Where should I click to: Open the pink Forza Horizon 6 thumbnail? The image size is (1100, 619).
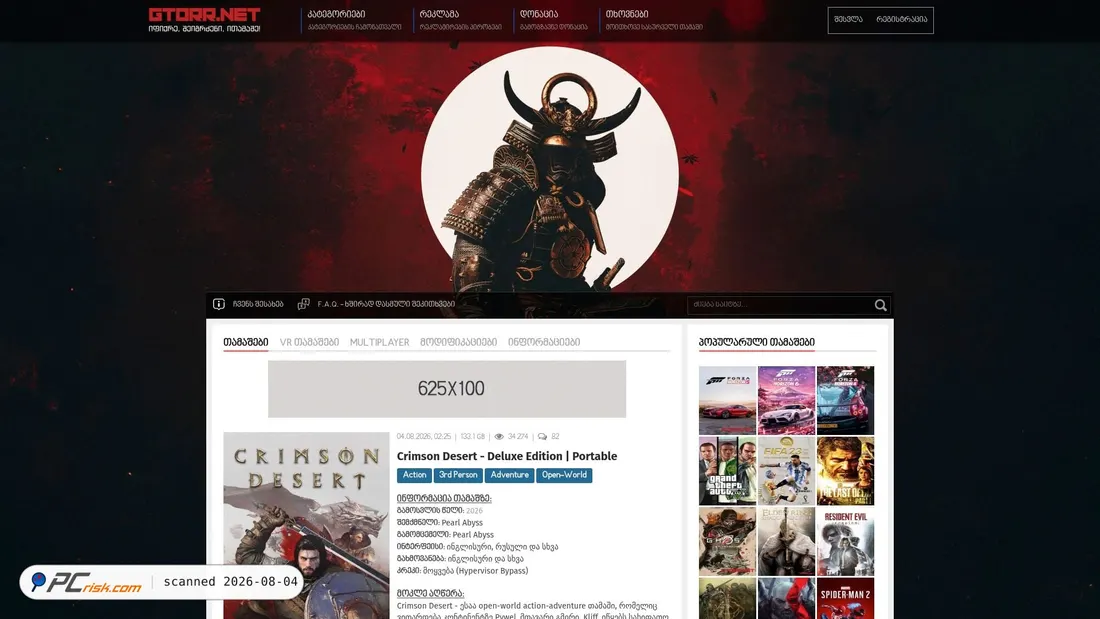tap(786, 400)
